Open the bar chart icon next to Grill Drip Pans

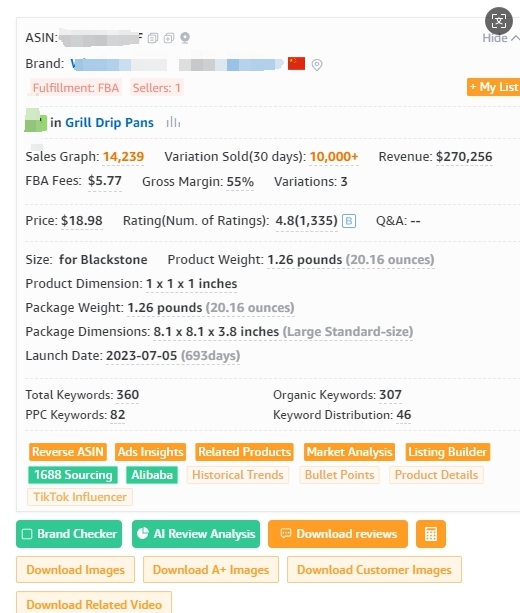(173, 122)
